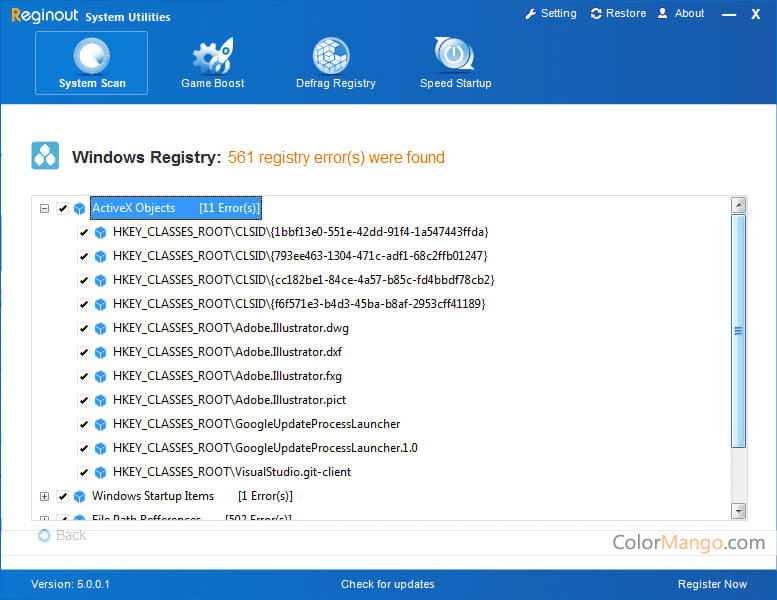Open the System Scan tab
The image size is (777, 600).
(x=92, y=63)
